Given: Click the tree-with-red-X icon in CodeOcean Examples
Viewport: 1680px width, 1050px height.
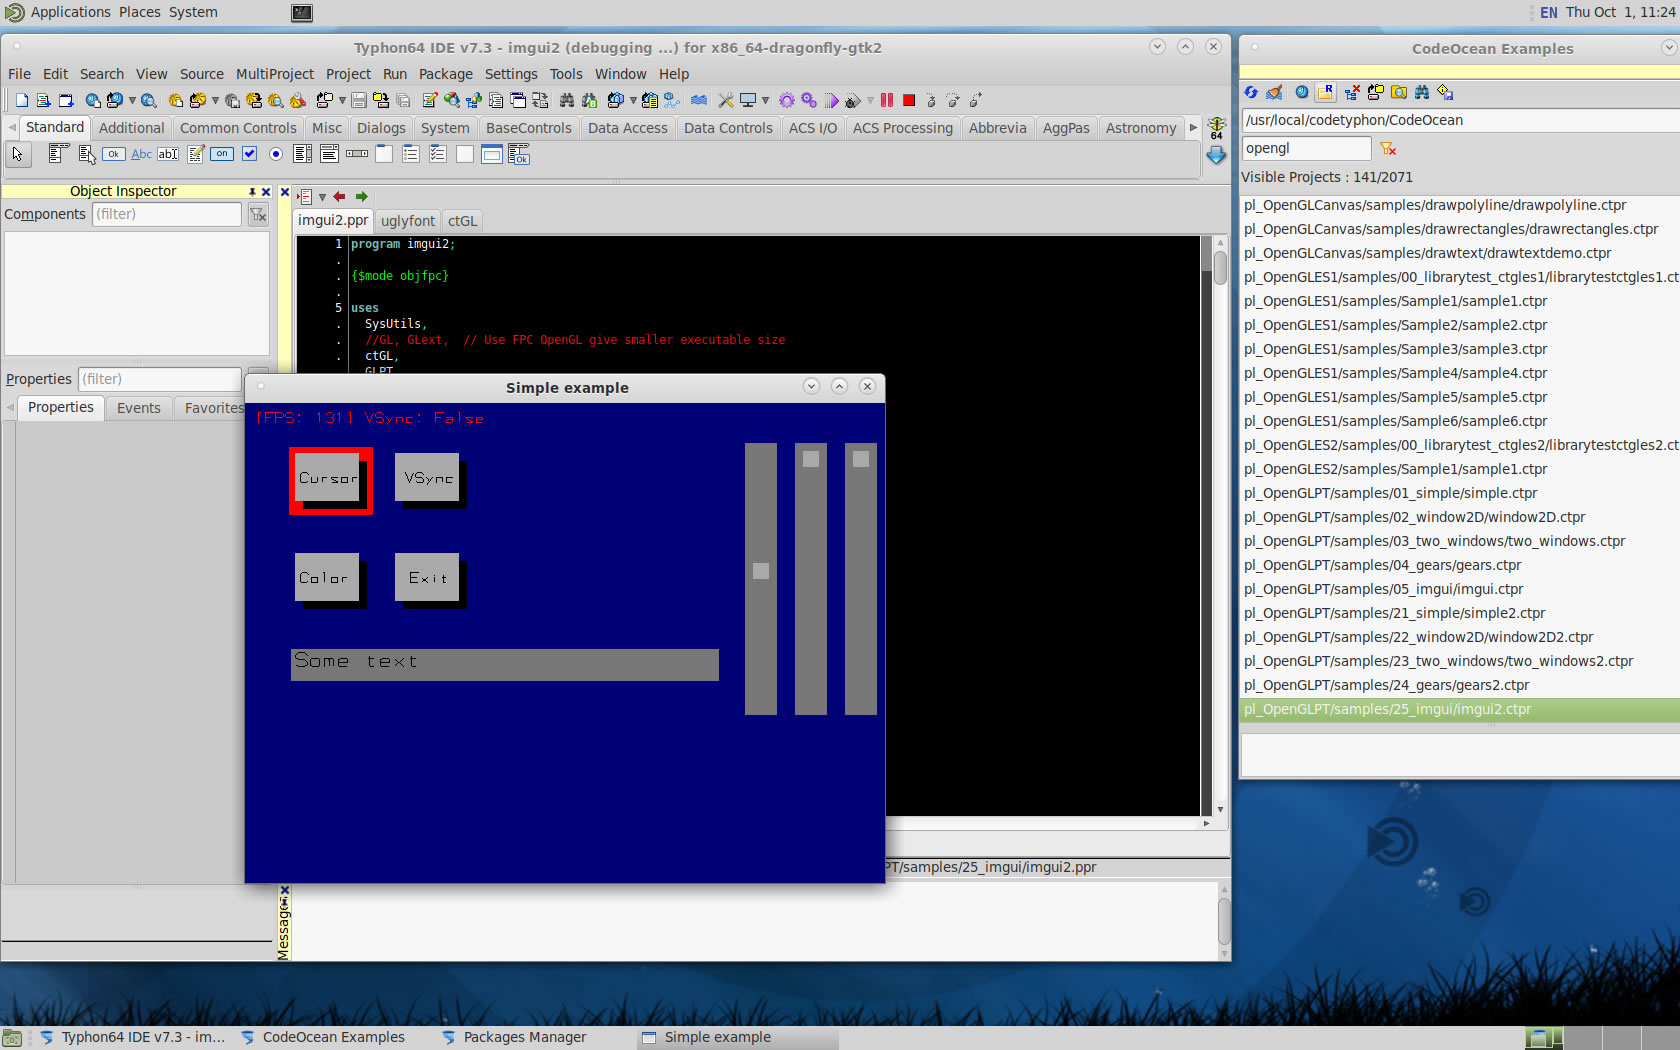Looking at the screenshot, I should (x=1352, y=92).
